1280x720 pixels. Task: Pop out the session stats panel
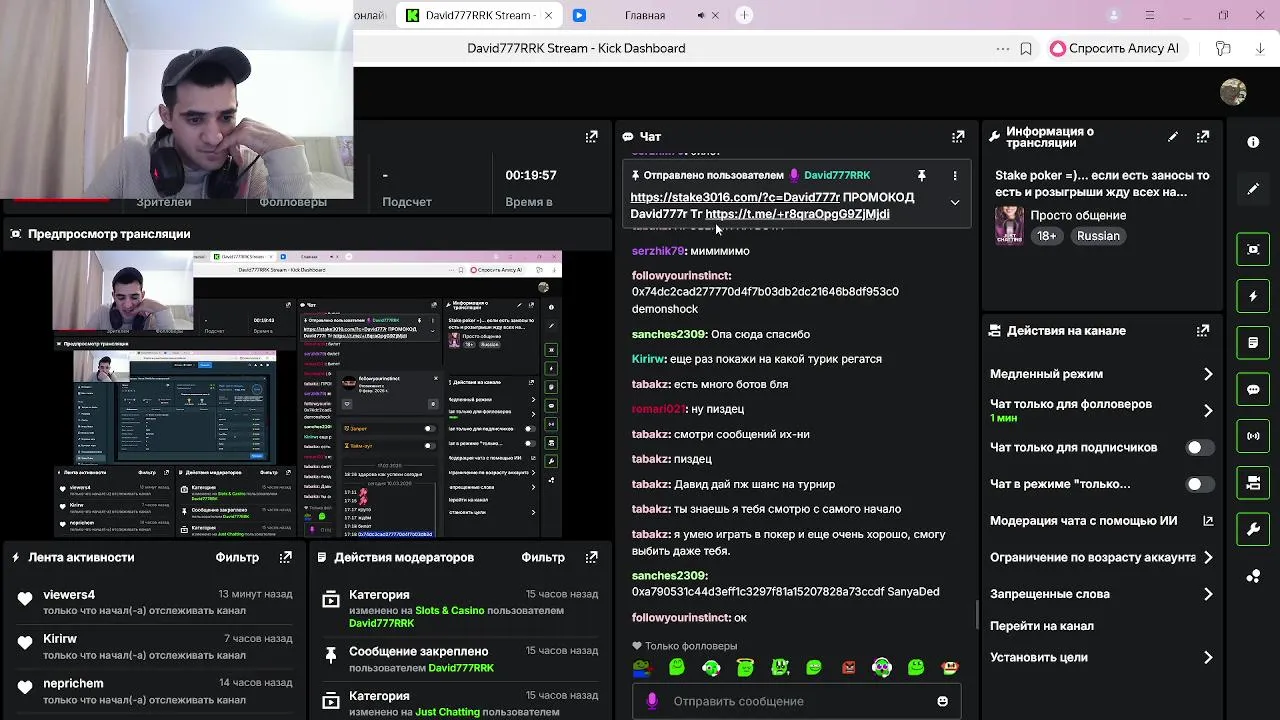click(x=592, y=136)
